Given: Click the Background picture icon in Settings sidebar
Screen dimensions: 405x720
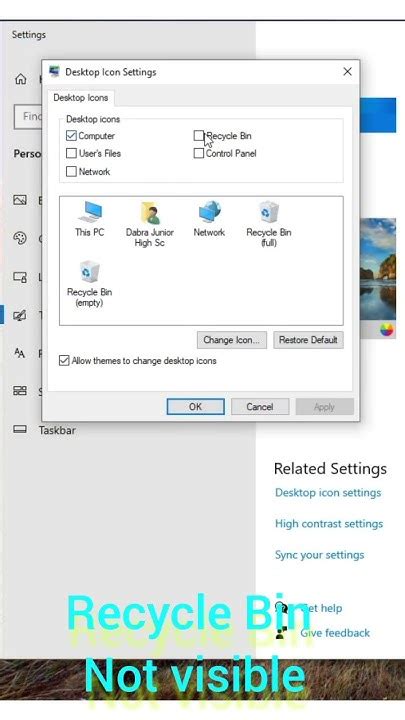Looking at the screenshot, I should [x=20, y=200].
